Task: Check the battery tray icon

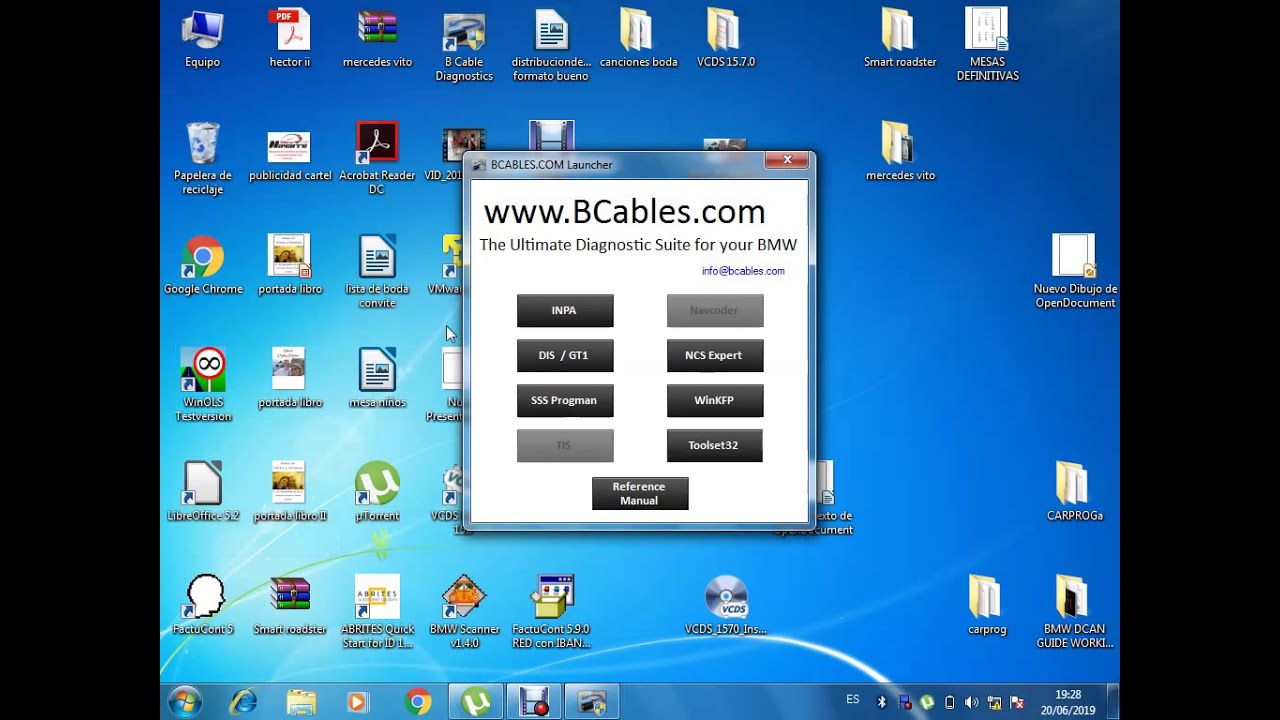Action: 949,703
